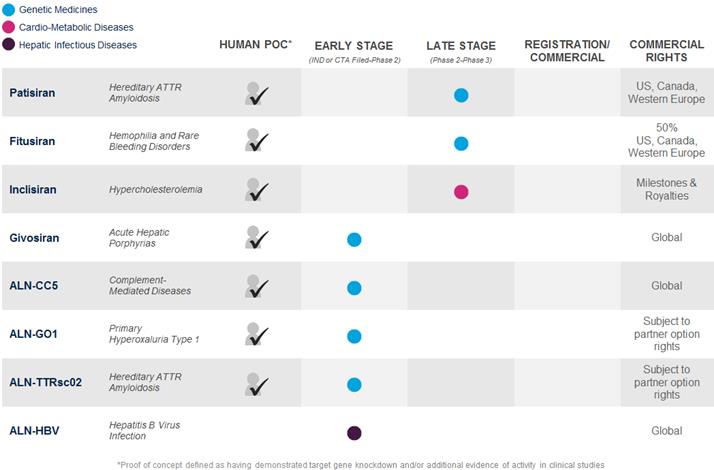Click the Hepatic Infectious Diseases legend dot
This screenshot has width=714, height=470.
tap(8, 45)
